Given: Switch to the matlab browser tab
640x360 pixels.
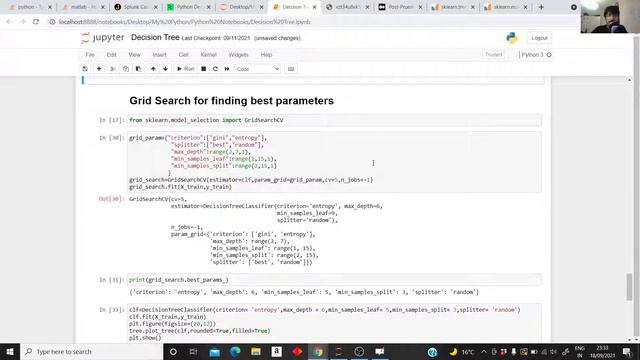Looking at the screenshot, I should coord(83,7).
